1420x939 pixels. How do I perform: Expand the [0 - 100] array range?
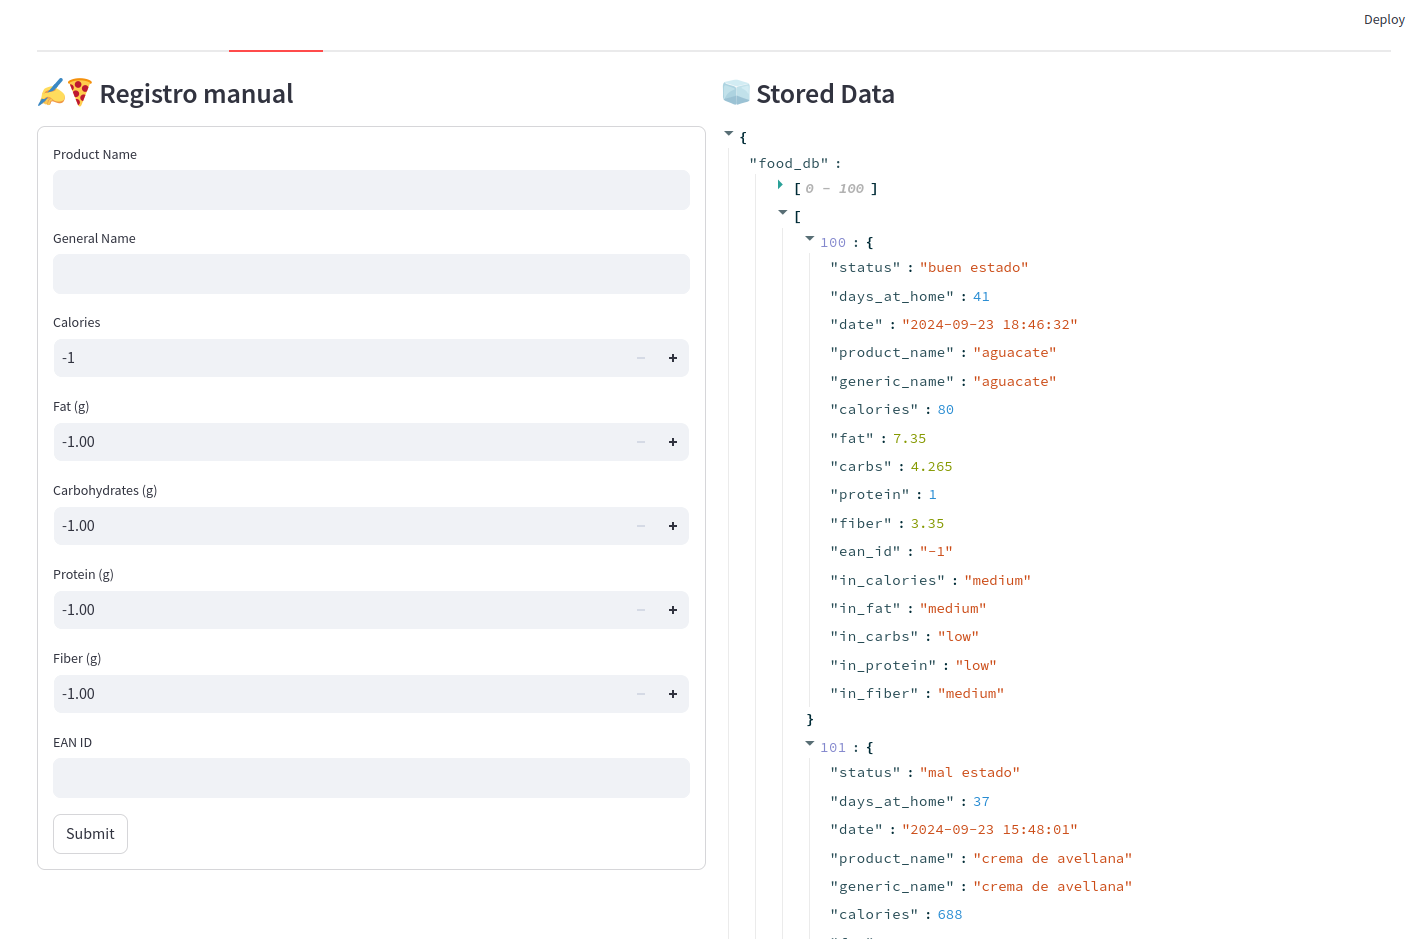pos(780,185)
